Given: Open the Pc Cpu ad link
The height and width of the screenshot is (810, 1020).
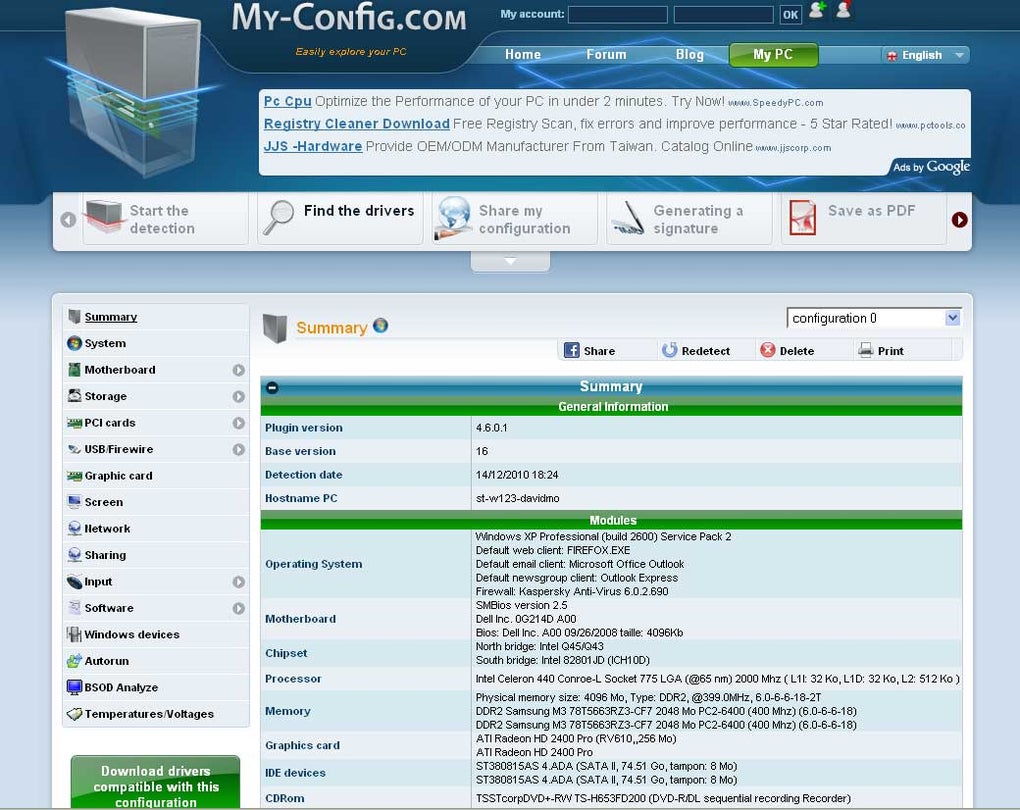Looking at the screenshot, I should point(287,101).
